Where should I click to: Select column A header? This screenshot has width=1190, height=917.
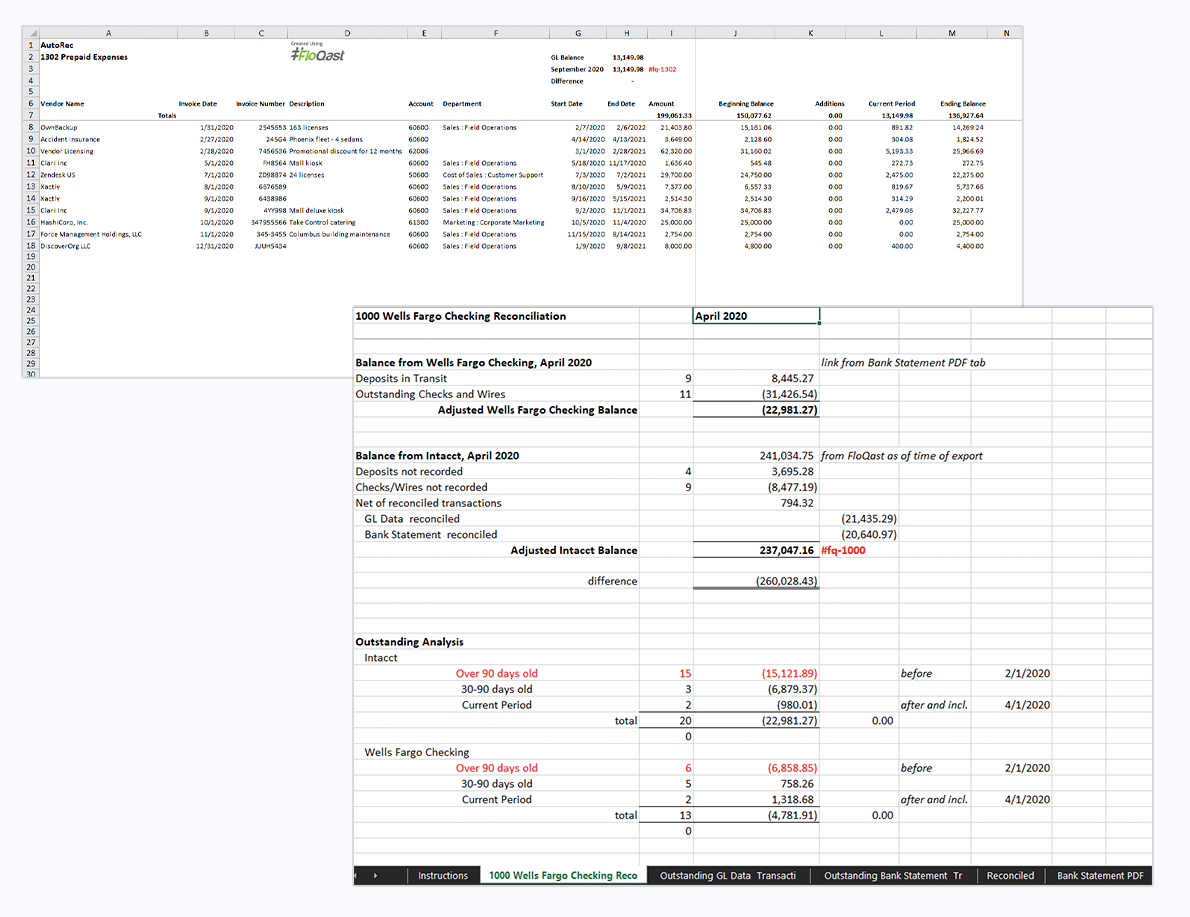pos(107,33)
